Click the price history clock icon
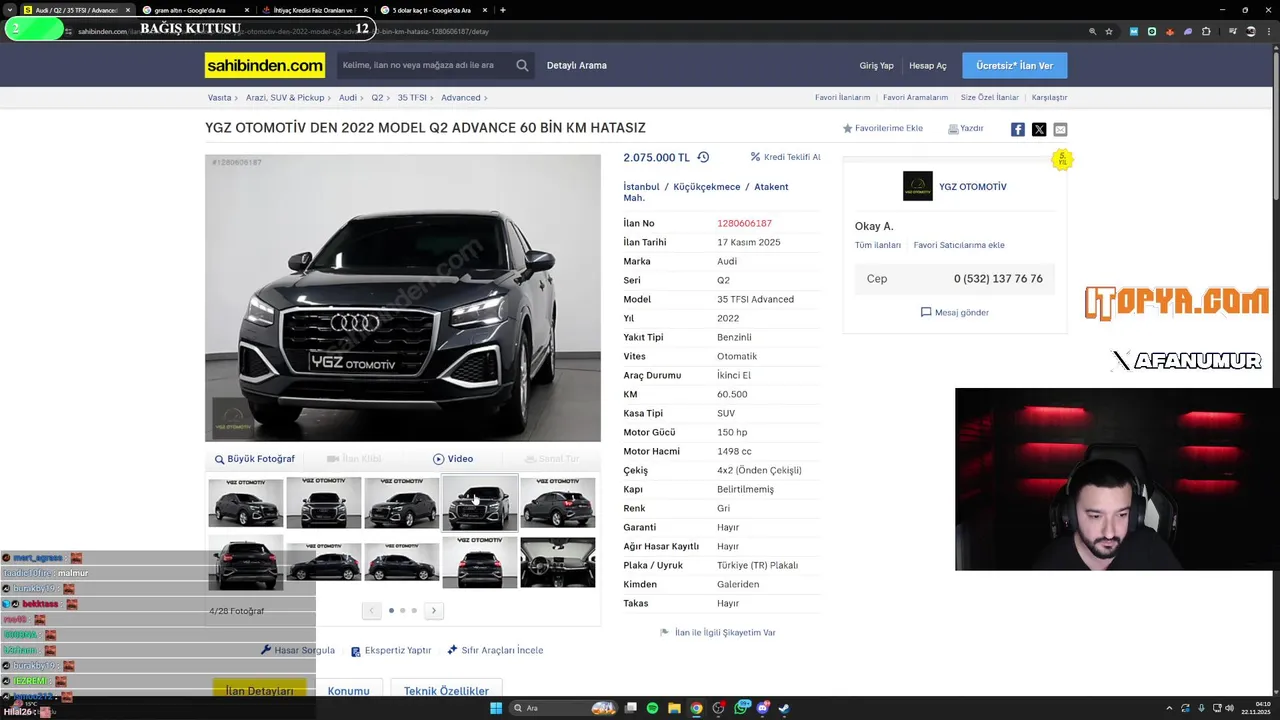Screen dimensions: 1280x720 point(703,157)
